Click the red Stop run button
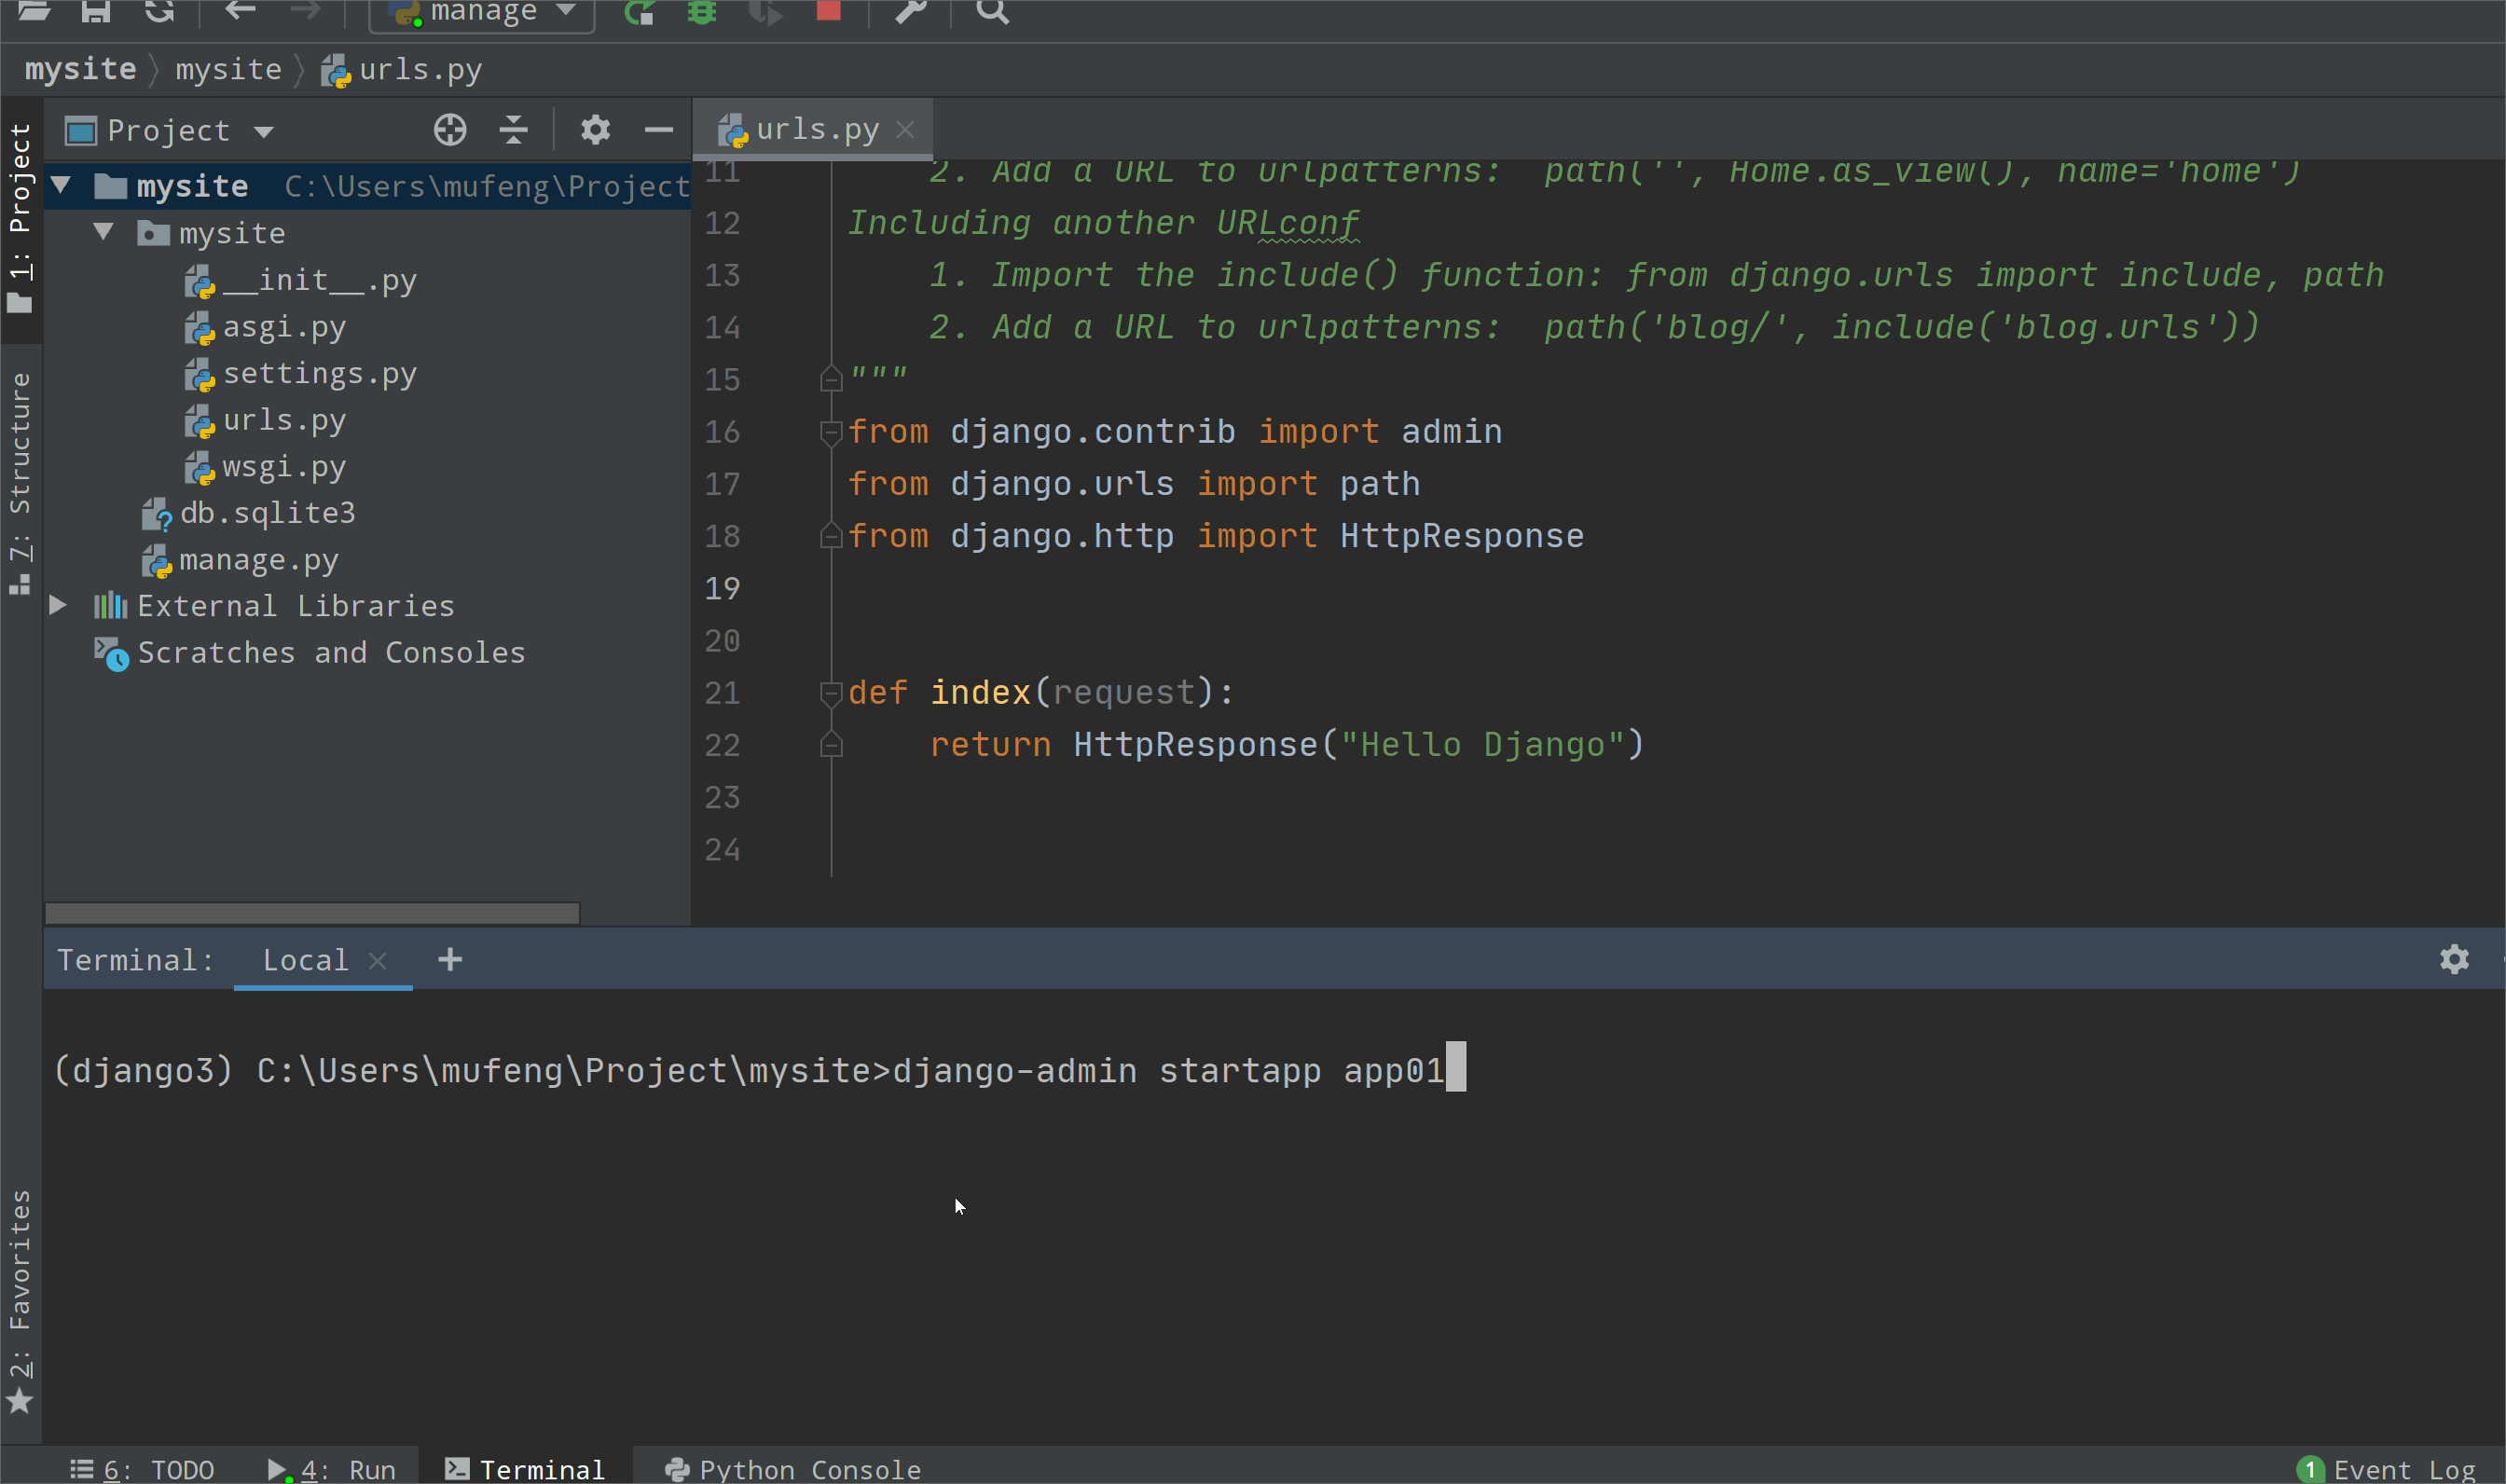Screen dimensions: 2506x1484 coord(828,10)
